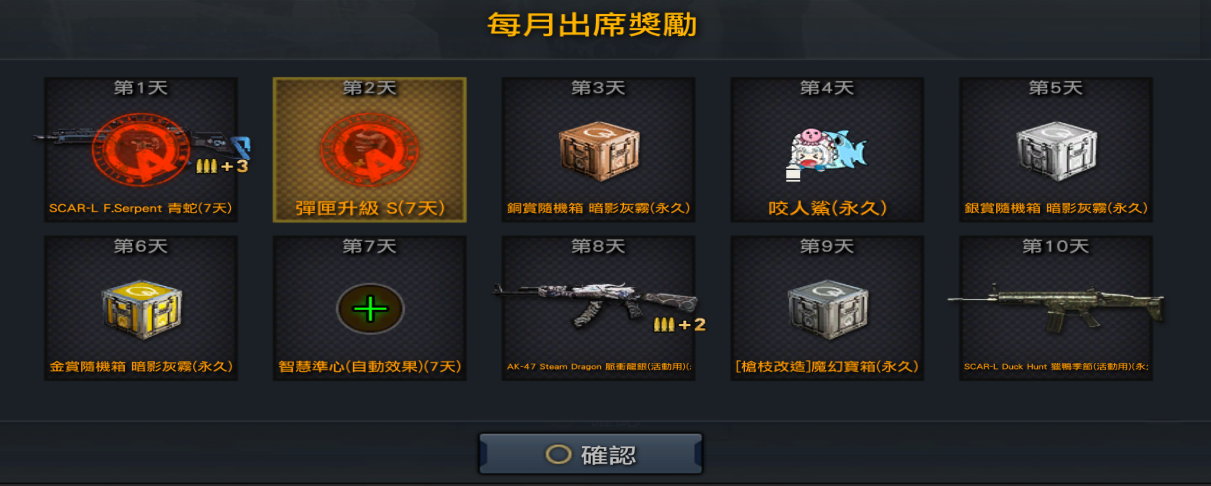
Task: Confirm with the 確認 button
Action: pyautogui.click(x=590, y=454)
